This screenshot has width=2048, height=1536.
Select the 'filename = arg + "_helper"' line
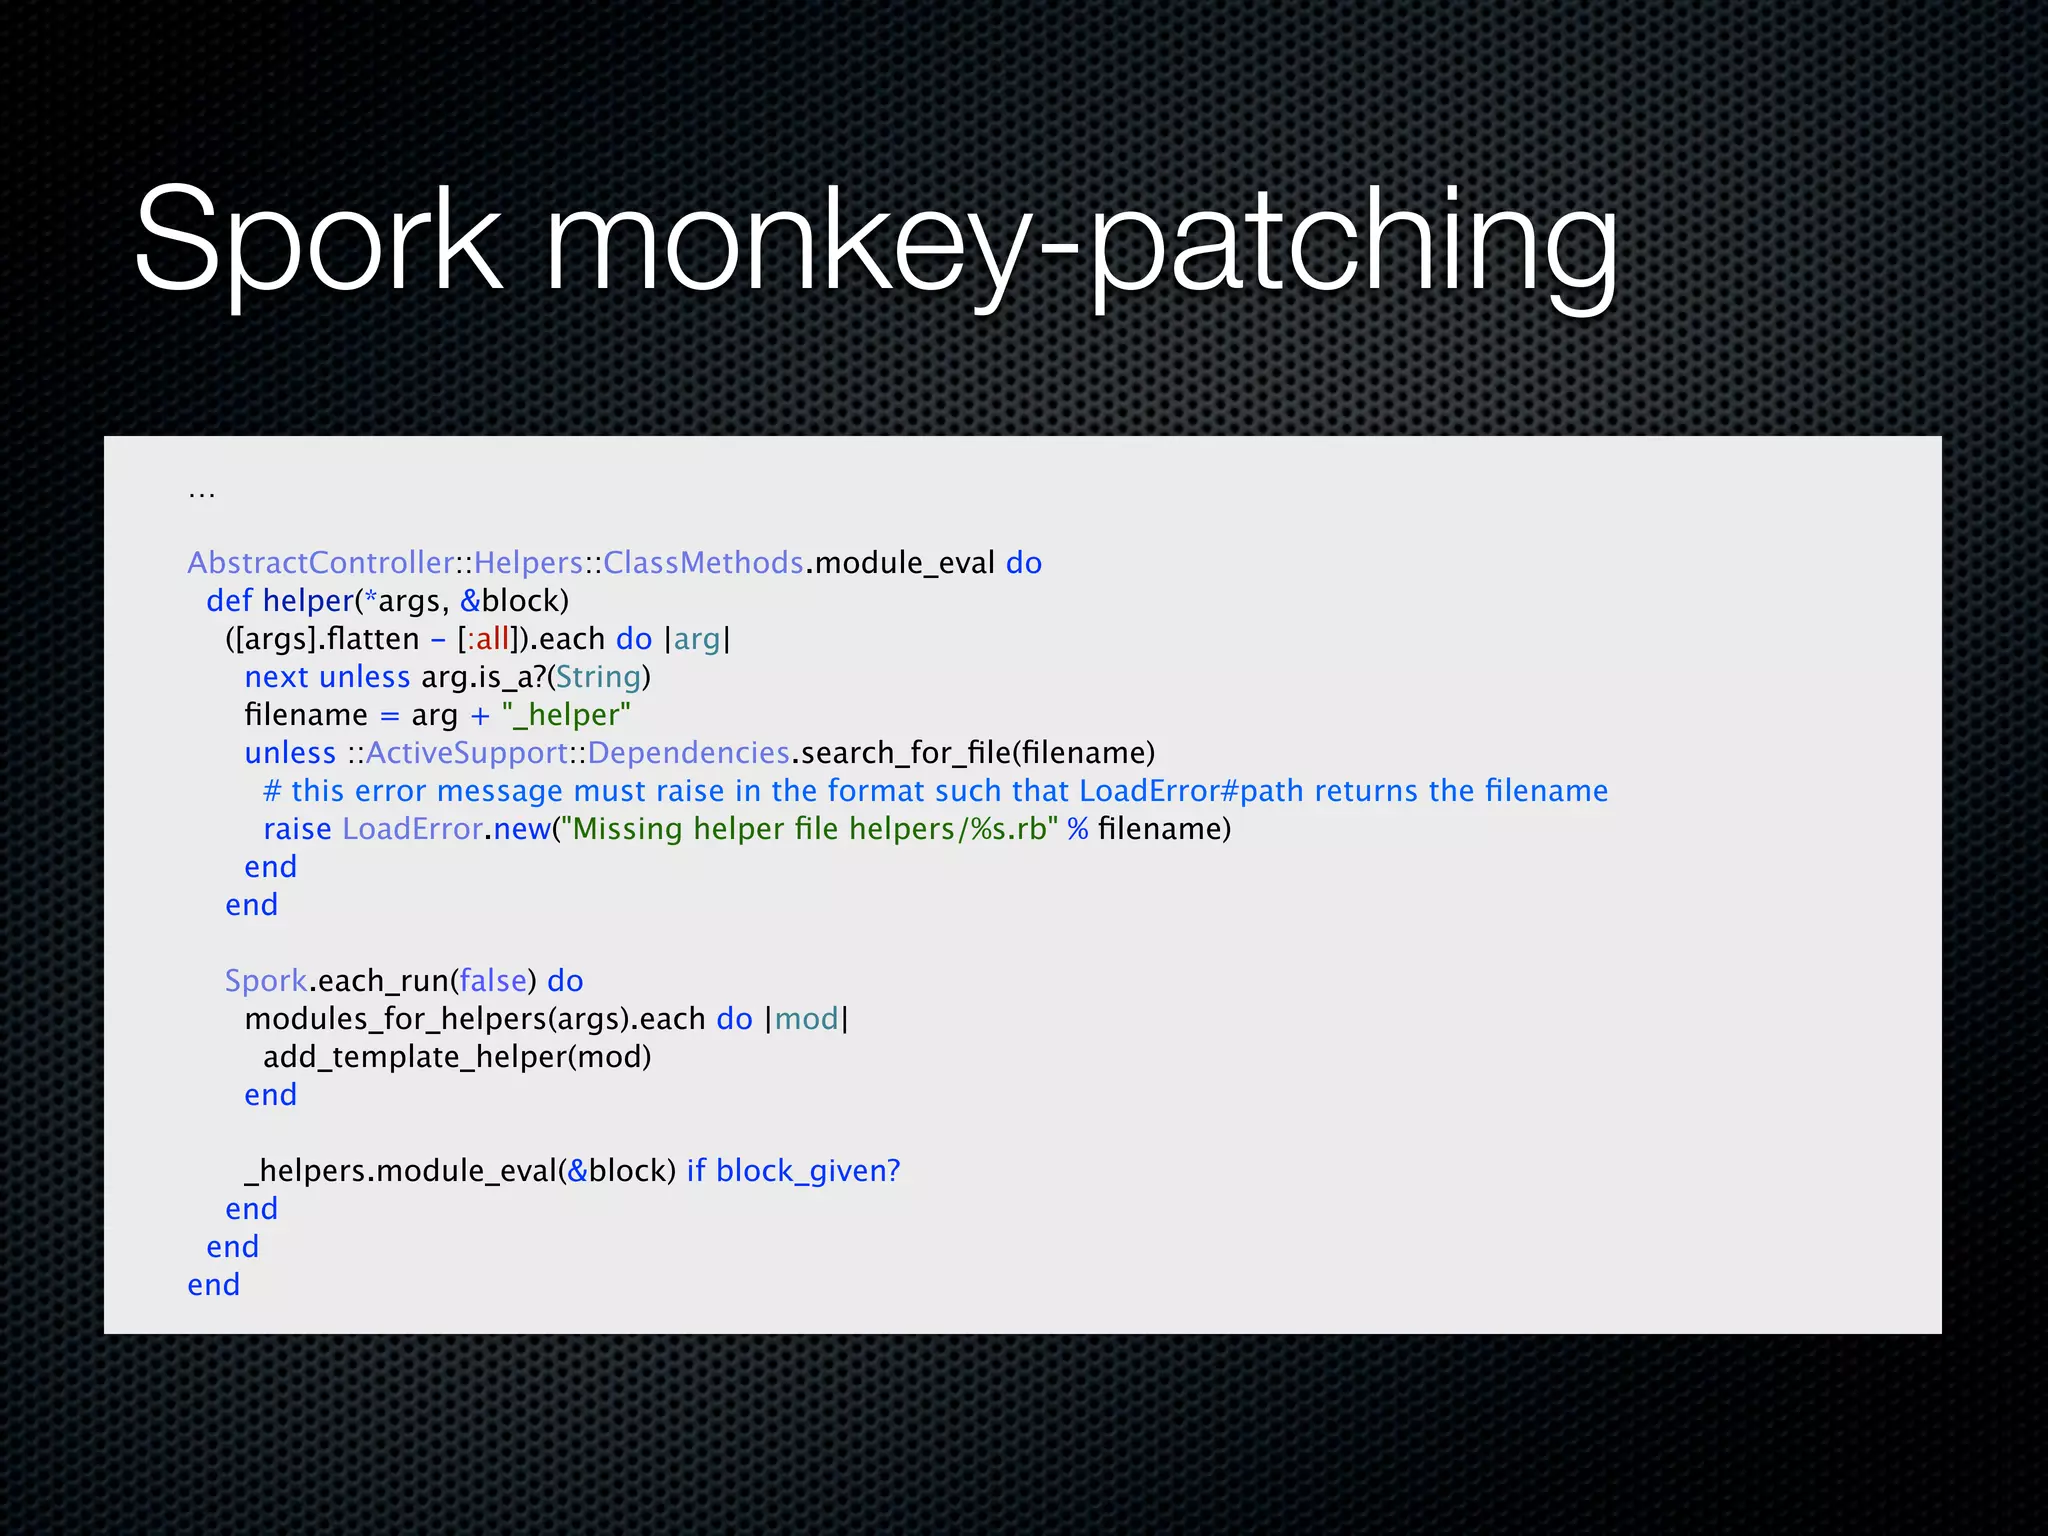438,715
